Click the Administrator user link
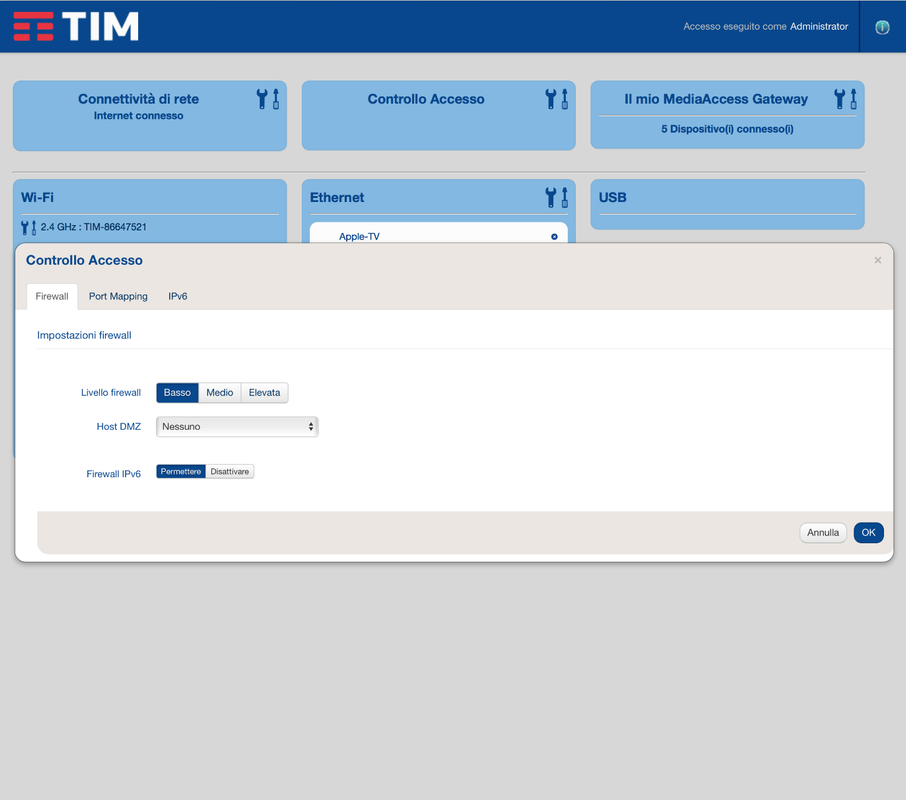Viewport: 906px width, 800px height. pyautogui.click(x=819, y=27)
